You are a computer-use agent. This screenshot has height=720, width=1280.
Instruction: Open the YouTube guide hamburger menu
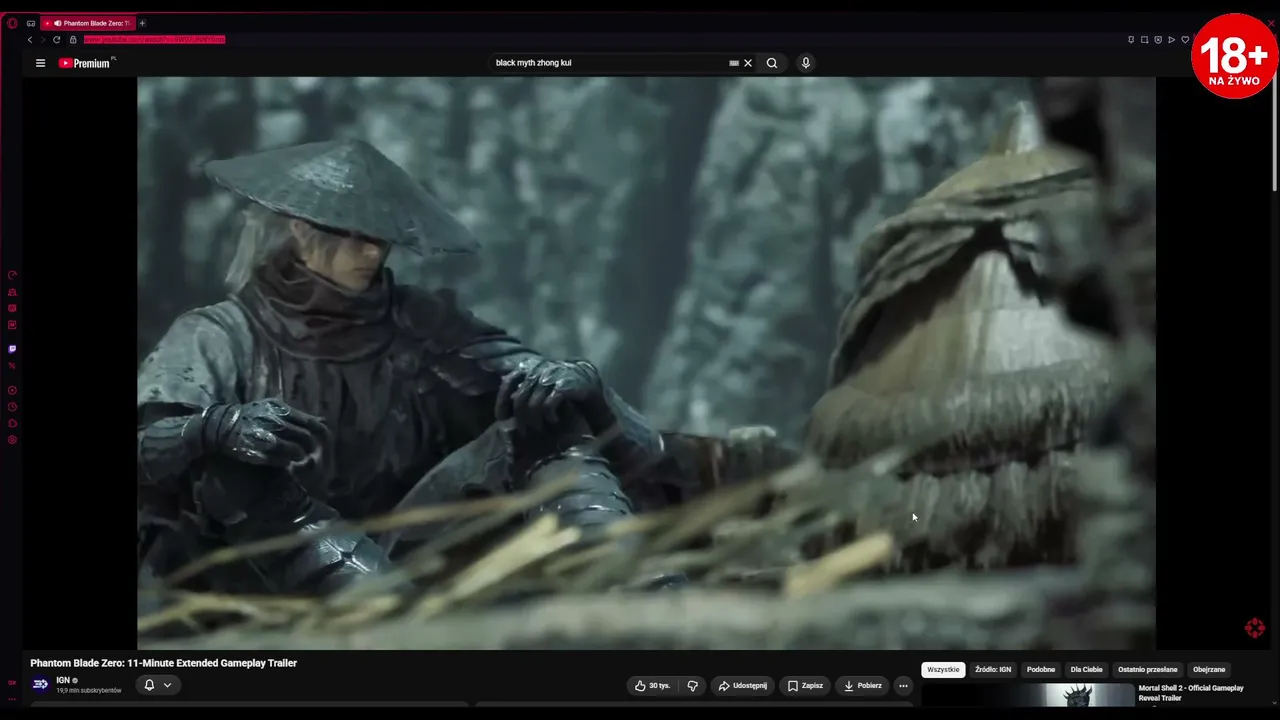[40, 63]
